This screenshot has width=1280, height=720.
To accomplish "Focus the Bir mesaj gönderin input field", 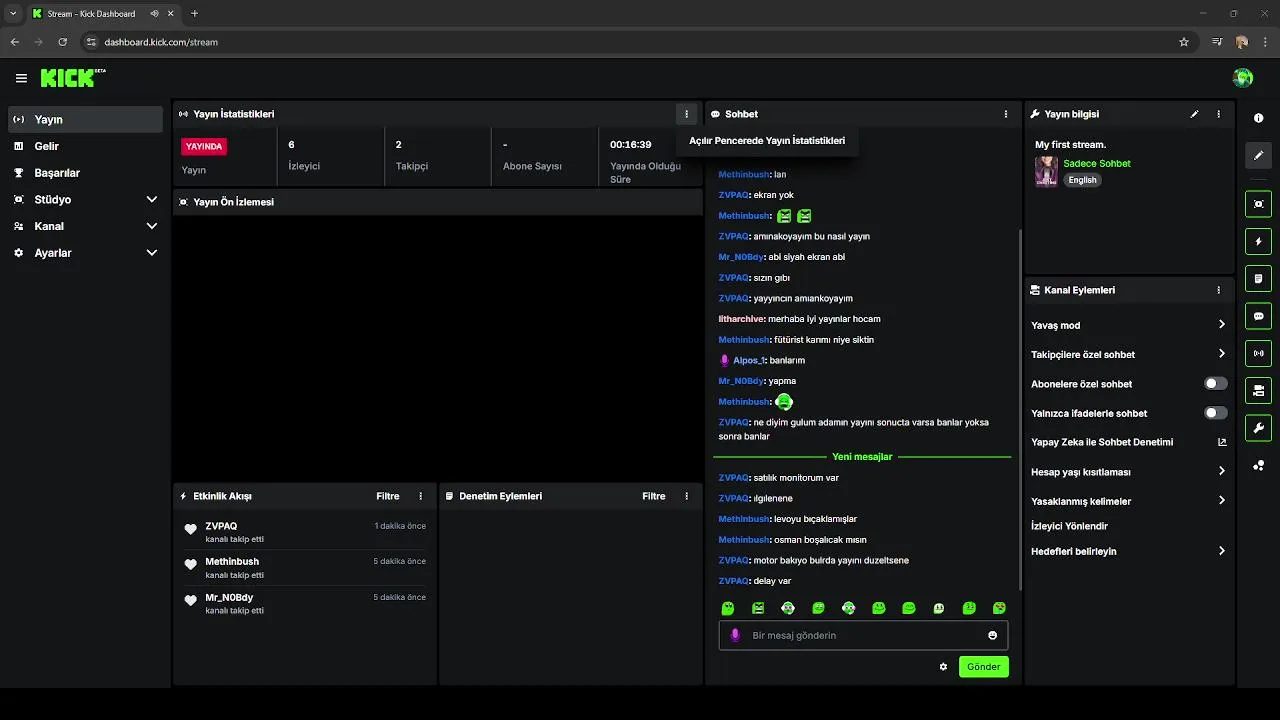I will pyautogui.click(x=863, y=635).
